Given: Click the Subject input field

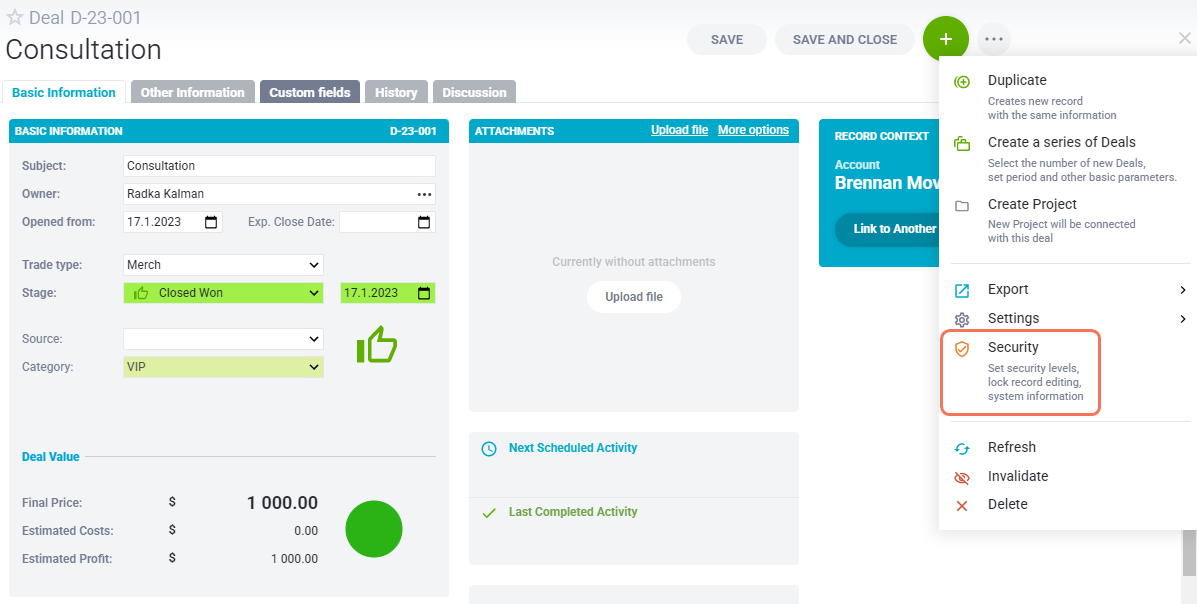Looking at the screenshot, I should (x=279, y=166).
